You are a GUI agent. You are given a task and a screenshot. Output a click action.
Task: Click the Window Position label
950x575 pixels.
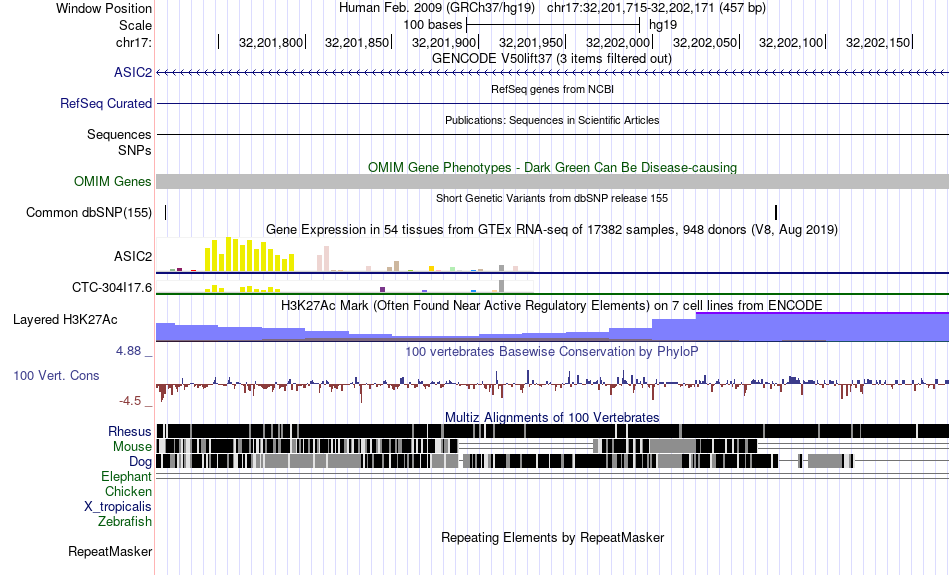click(x=104, y=8)
